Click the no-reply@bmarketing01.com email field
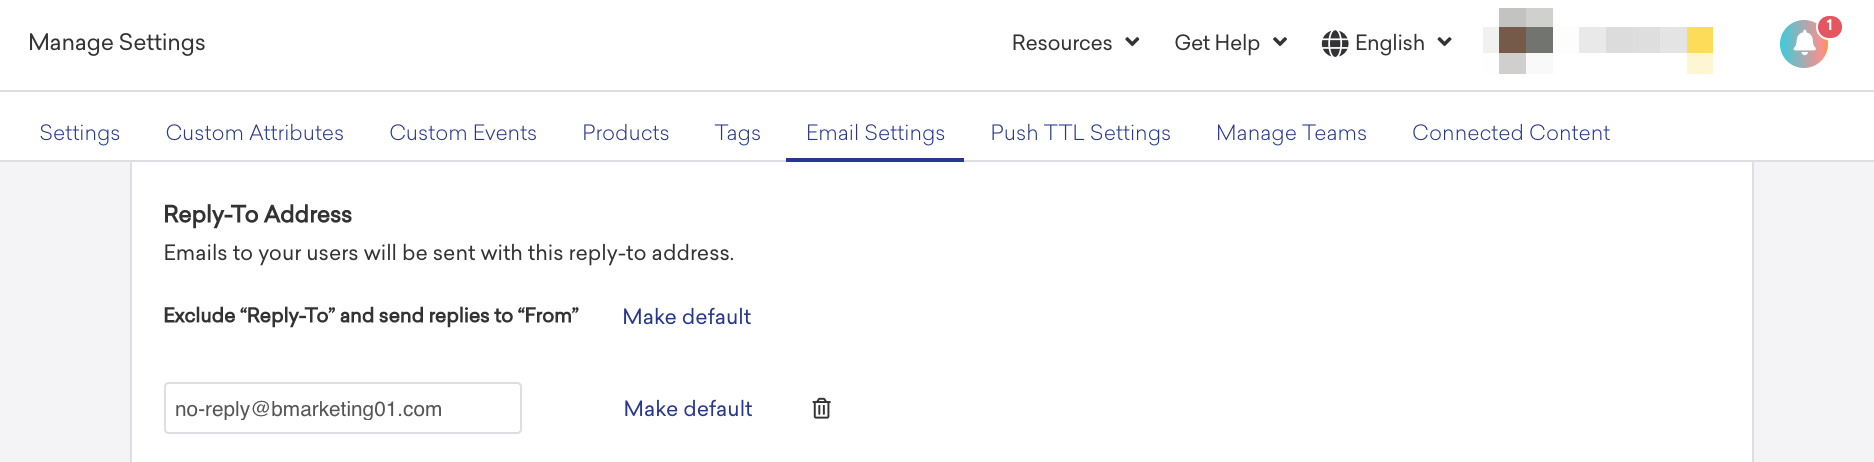The height and width of the screenshot is (462, 1874). tap(343, 408)
